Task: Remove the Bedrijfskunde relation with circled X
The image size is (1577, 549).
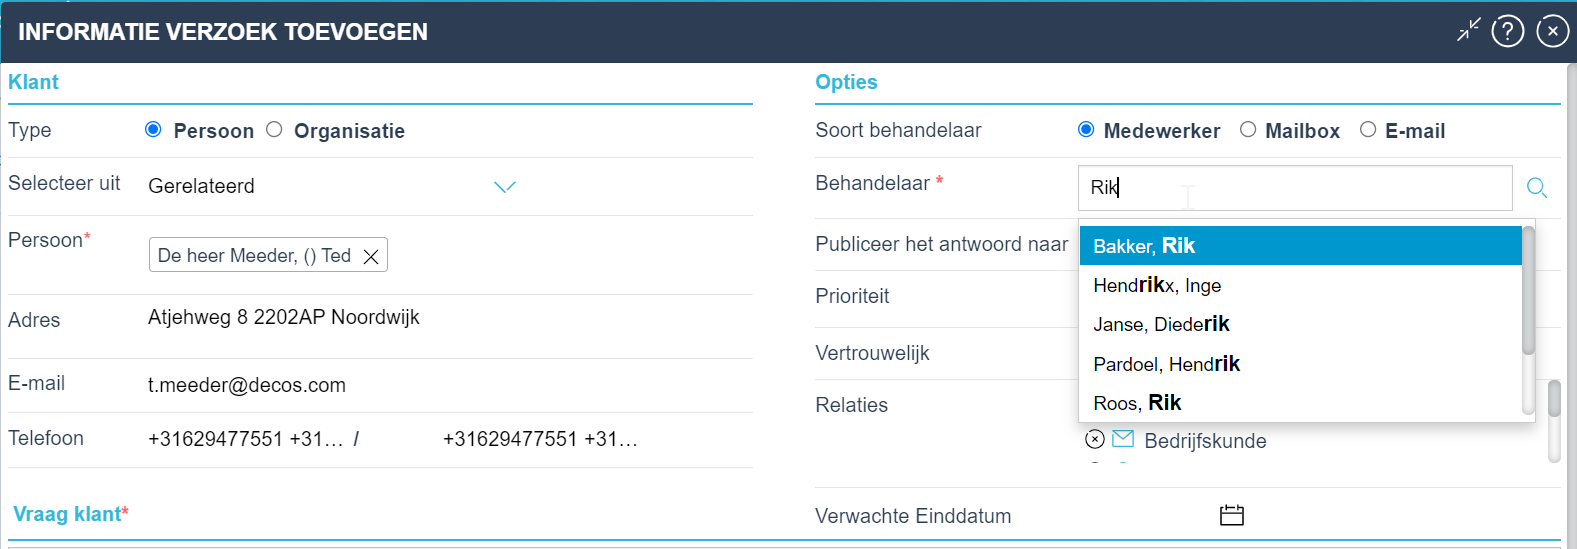Action: coord(1095,439)
